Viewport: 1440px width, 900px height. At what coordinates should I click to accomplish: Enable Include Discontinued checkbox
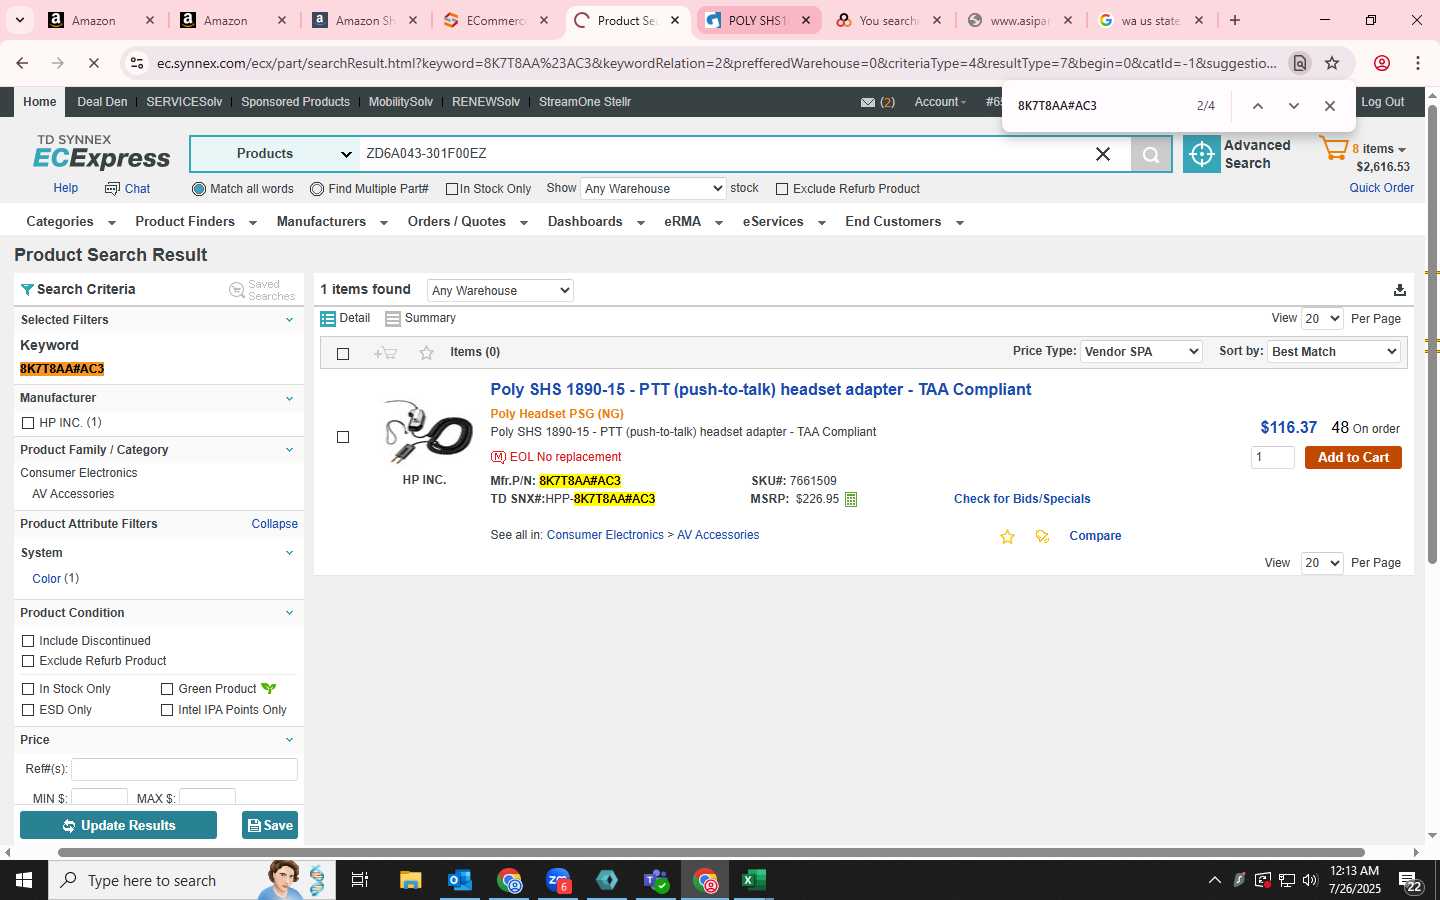coord(28,641)
